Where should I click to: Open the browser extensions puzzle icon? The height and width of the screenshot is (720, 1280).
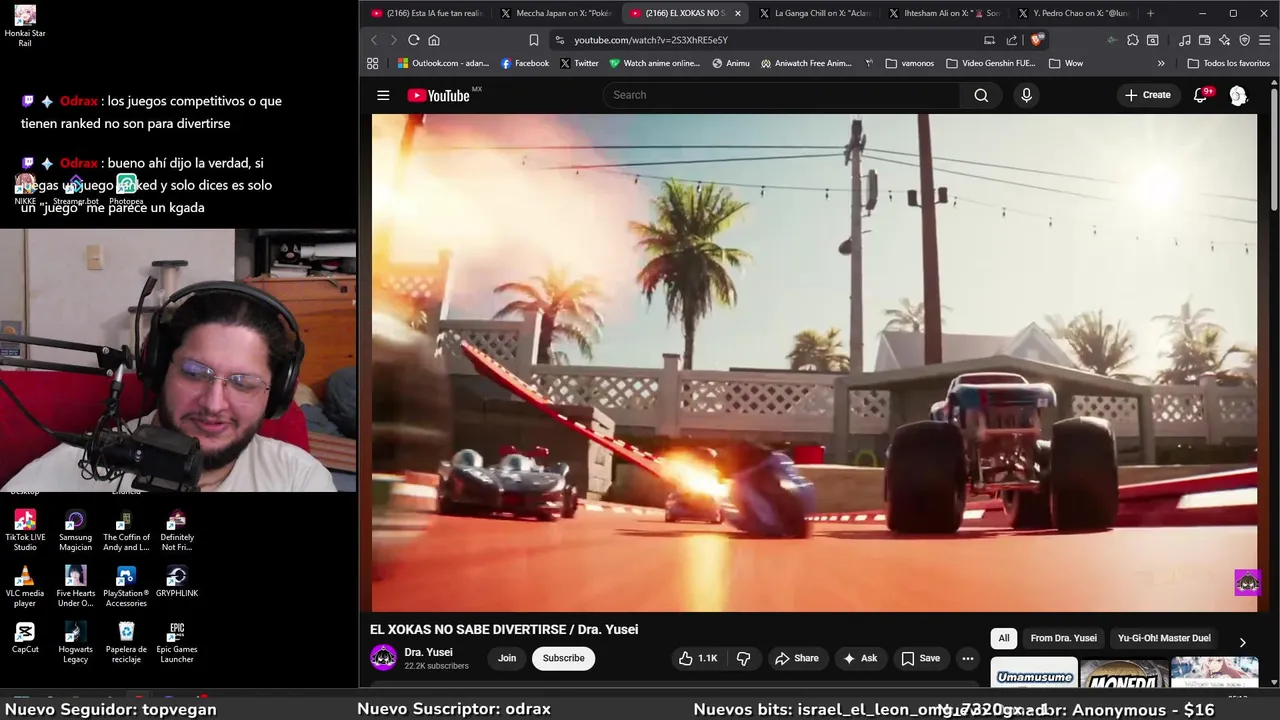click(x=1132, y=40)
